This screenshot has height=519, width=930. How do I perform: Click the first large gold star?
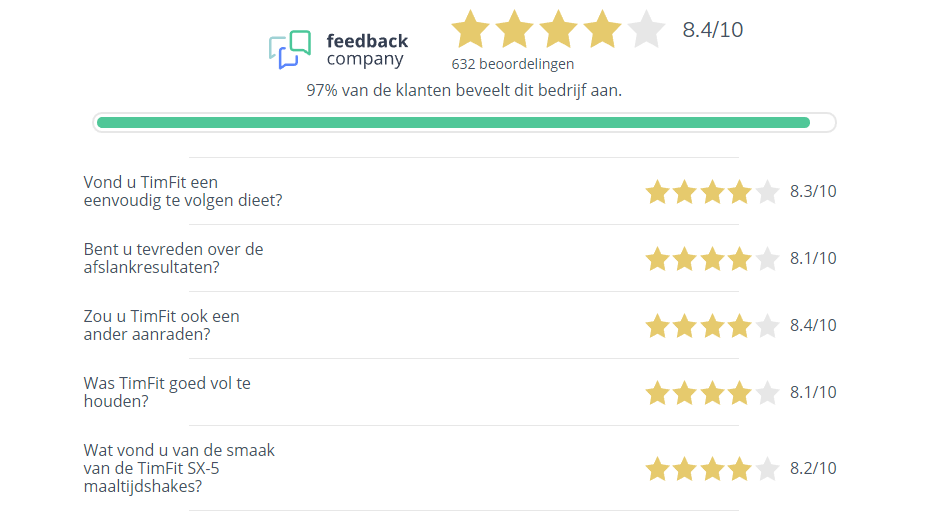pos(470,29)
